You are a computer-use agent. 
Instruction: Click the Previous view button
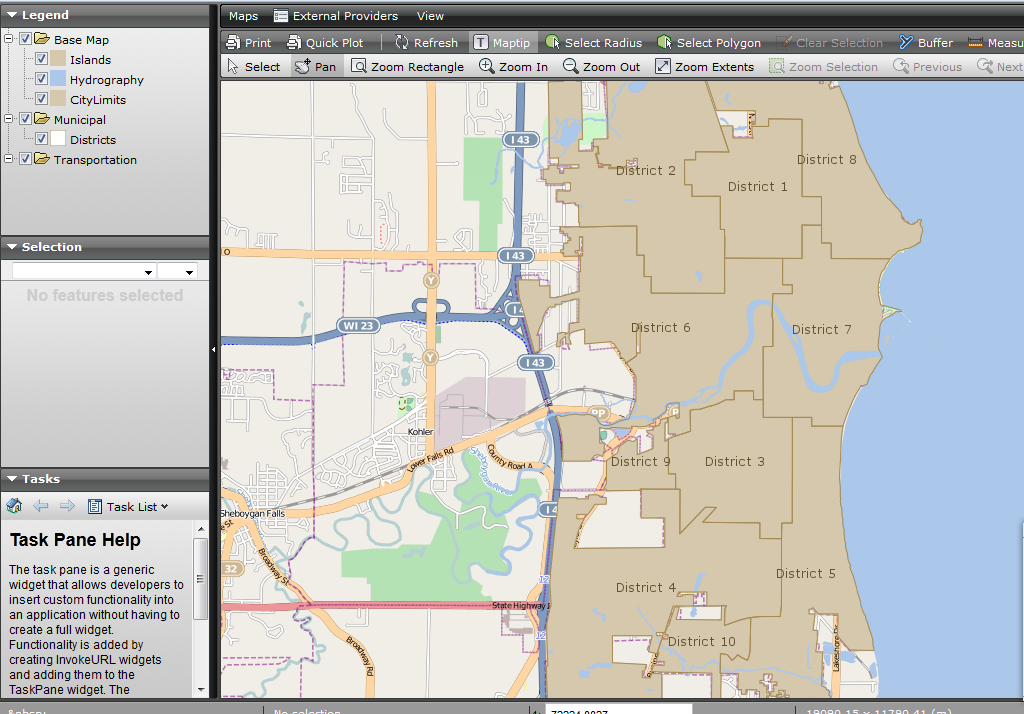927,66
